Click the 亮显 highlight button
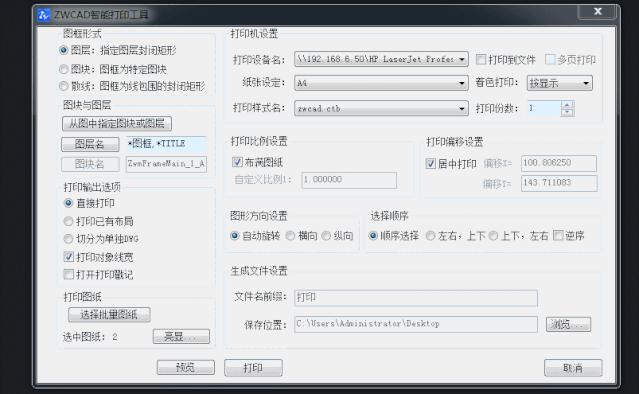The width and height of the screenshot is (639, 394). pos(181,336)
